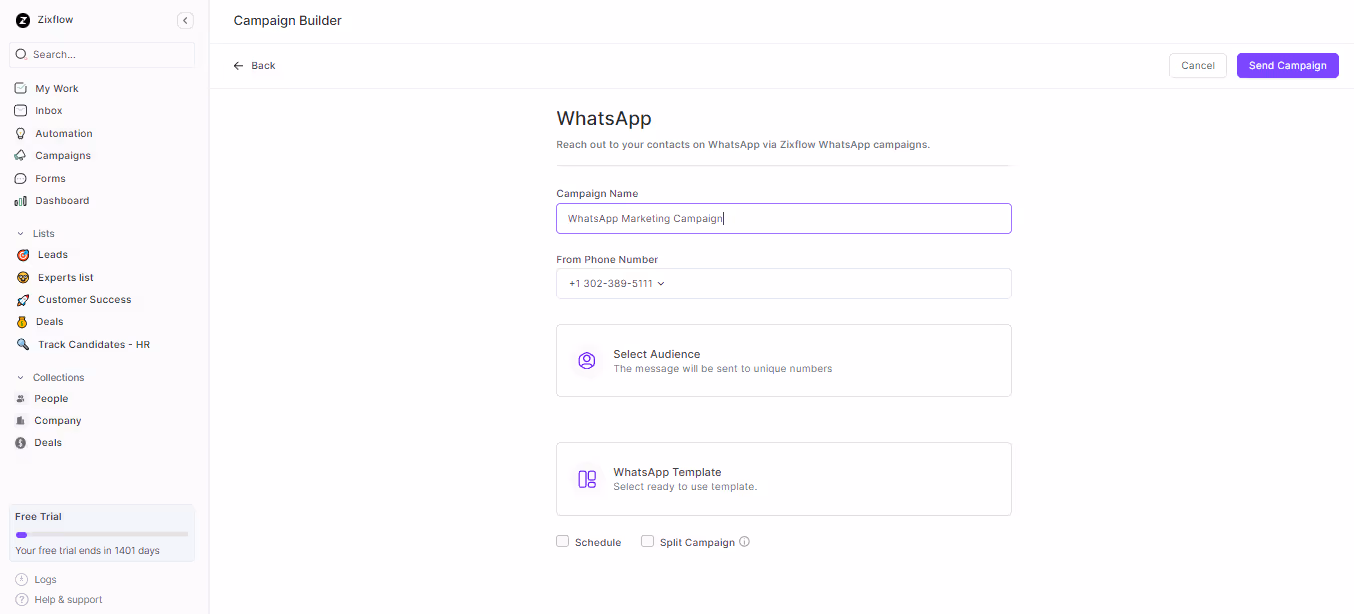Click the Free Trial label
The image size is (1354, 614).
[38, 516]
